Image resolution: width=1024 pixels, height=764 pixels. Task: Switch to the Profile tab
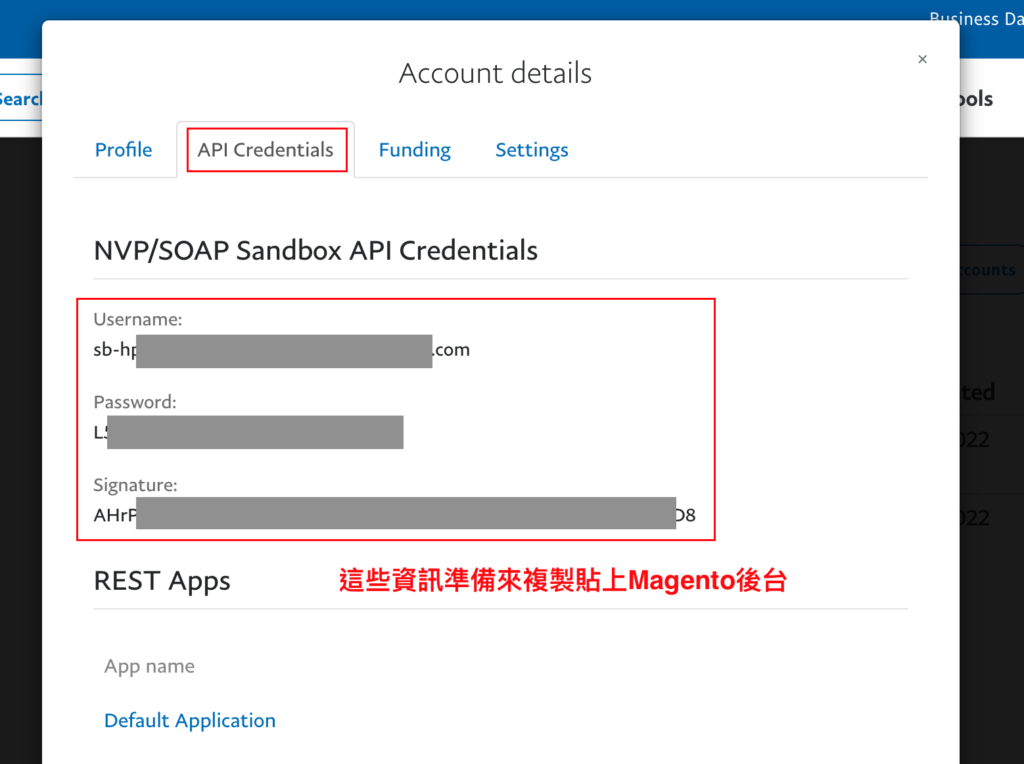(123, 150)
